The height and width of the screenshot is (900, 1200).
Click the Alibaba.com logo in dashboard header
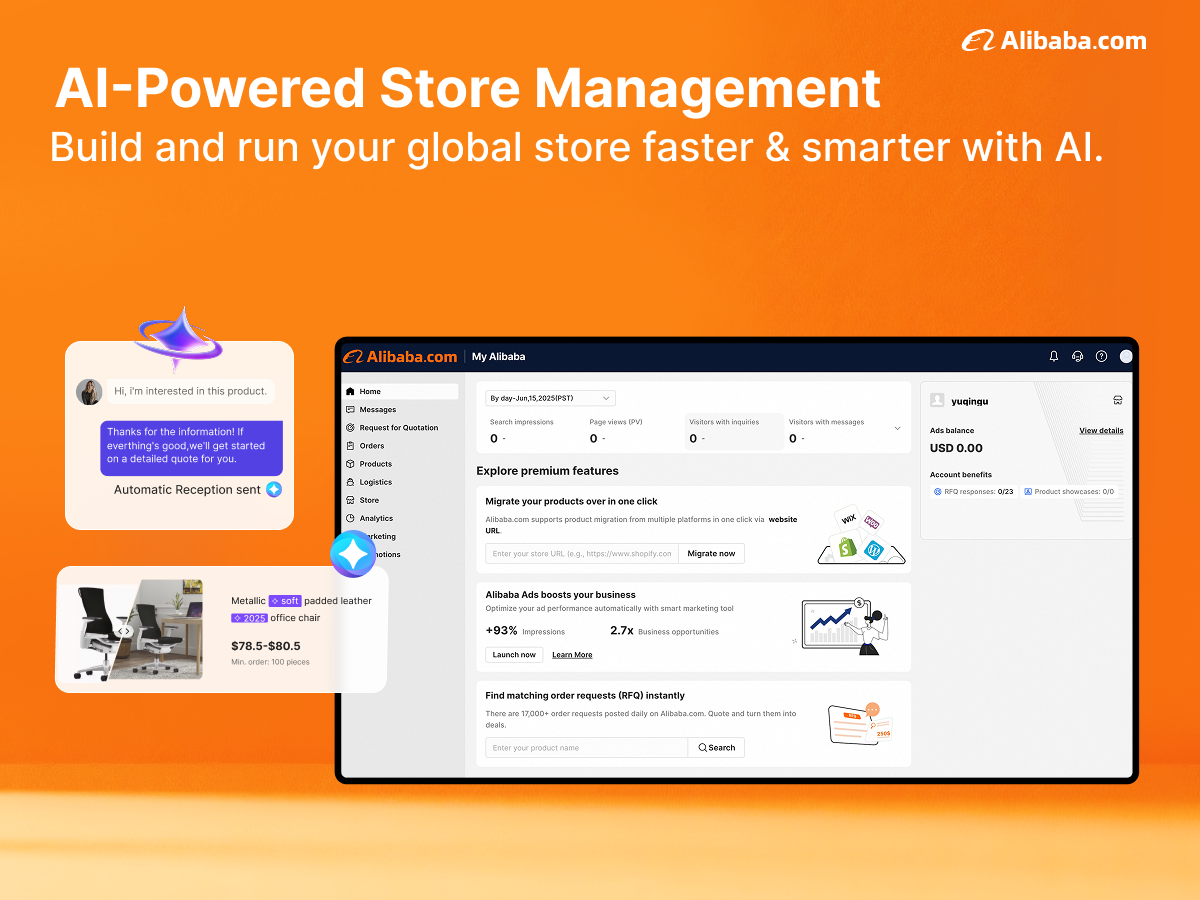click(400, 356)
